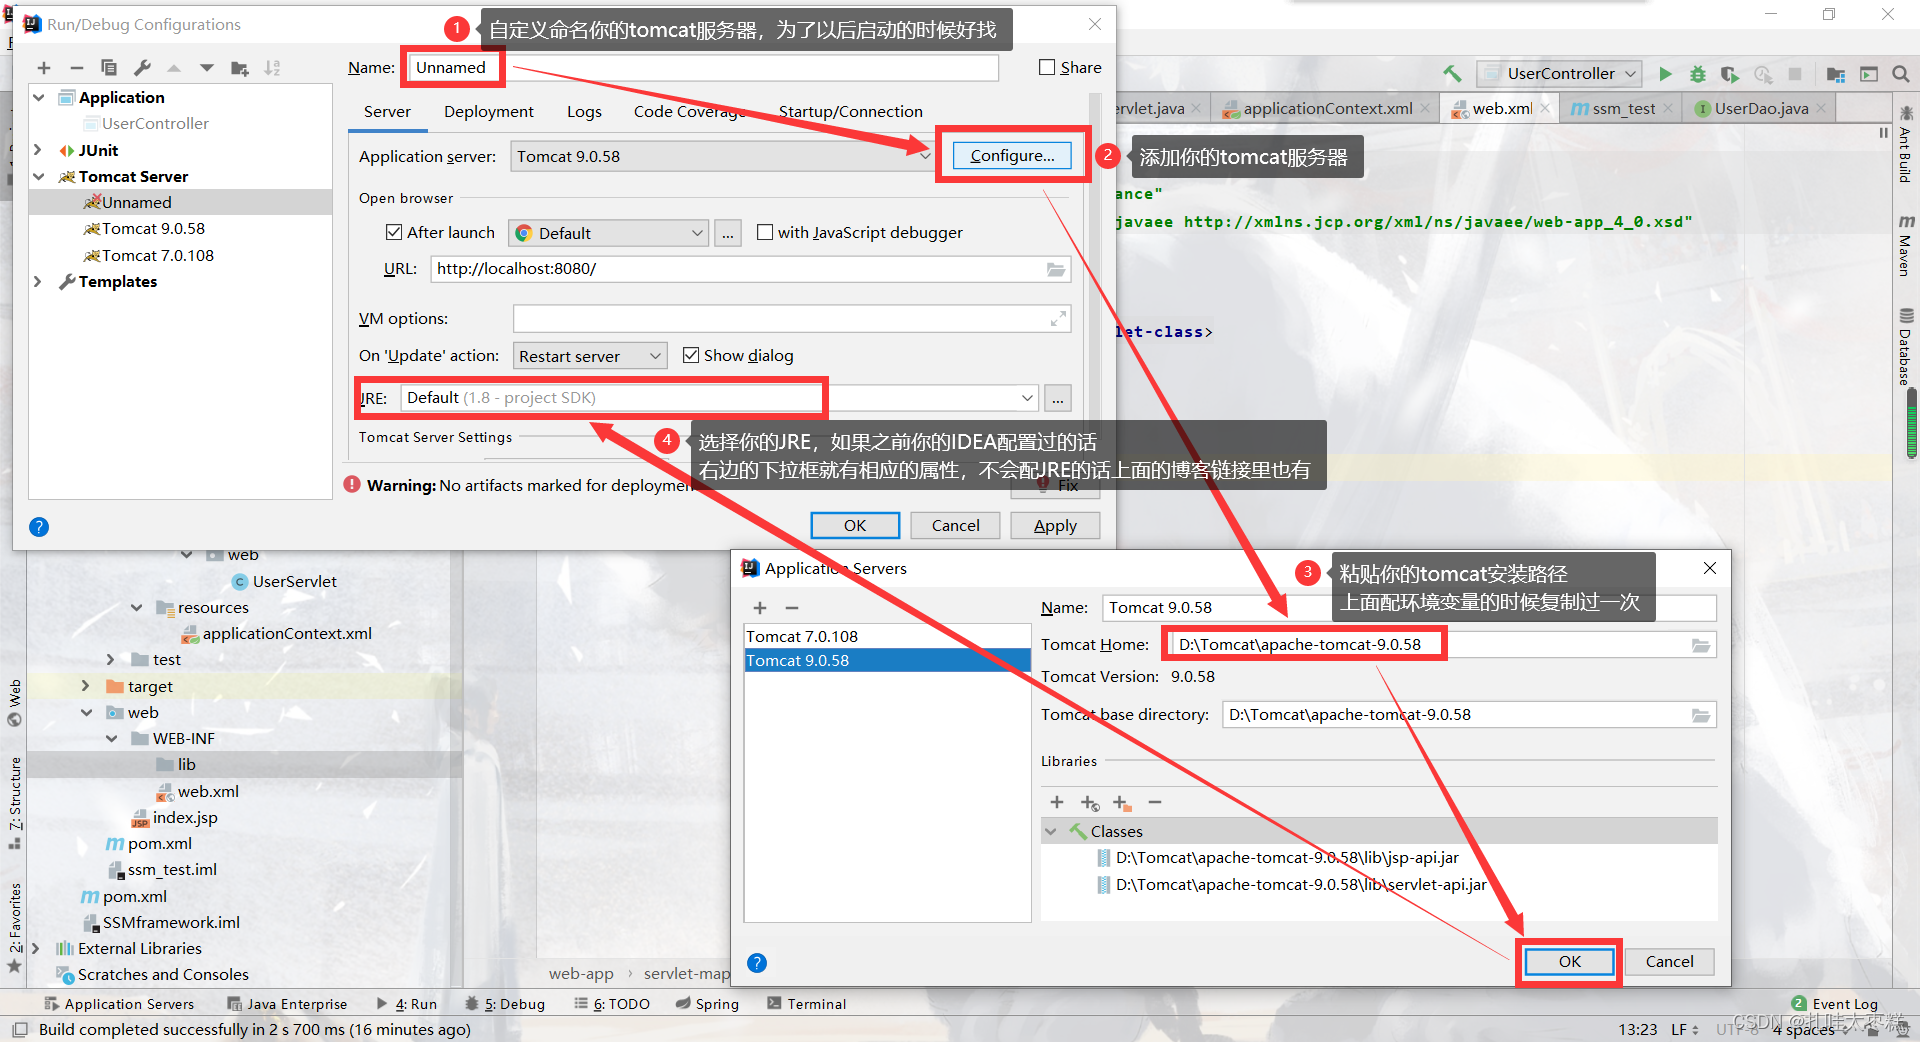The width and height of the screenshot is (1920, 1042).
Task: Toggle the Share checkbox
Action: (x=1047, y=67)
